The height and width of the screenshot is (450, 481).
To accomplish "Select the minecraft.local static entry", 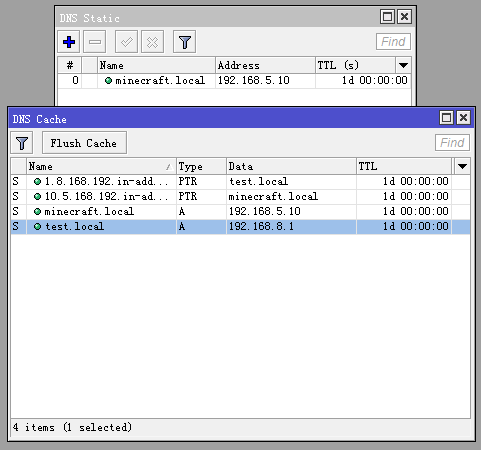I will click(234, 81).
